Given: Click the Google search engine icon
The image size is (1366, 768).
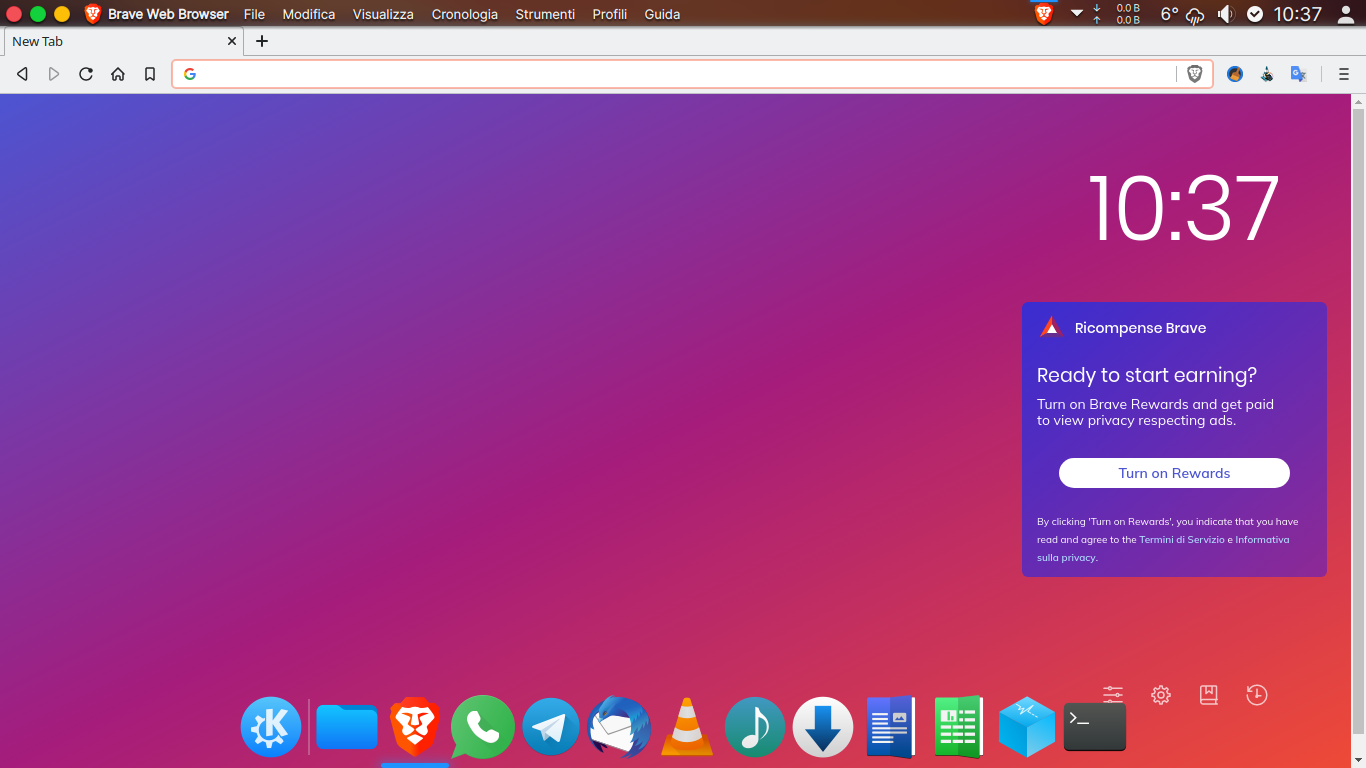Looking at the screenshot, I should pos(189,74).
